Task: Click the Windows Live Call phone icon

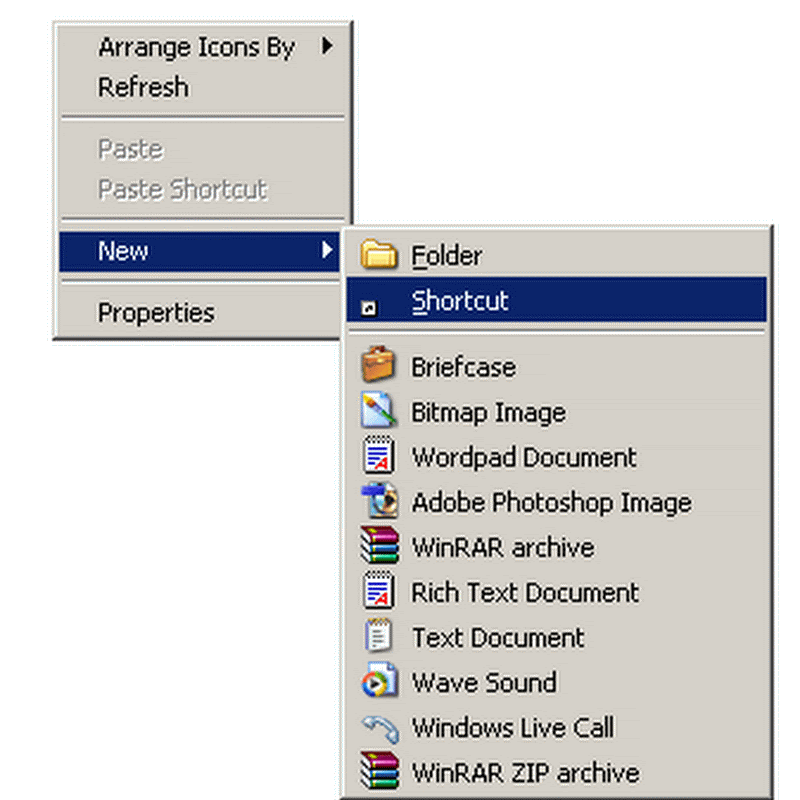Action: pyautogui.click(x=379, y=728)
